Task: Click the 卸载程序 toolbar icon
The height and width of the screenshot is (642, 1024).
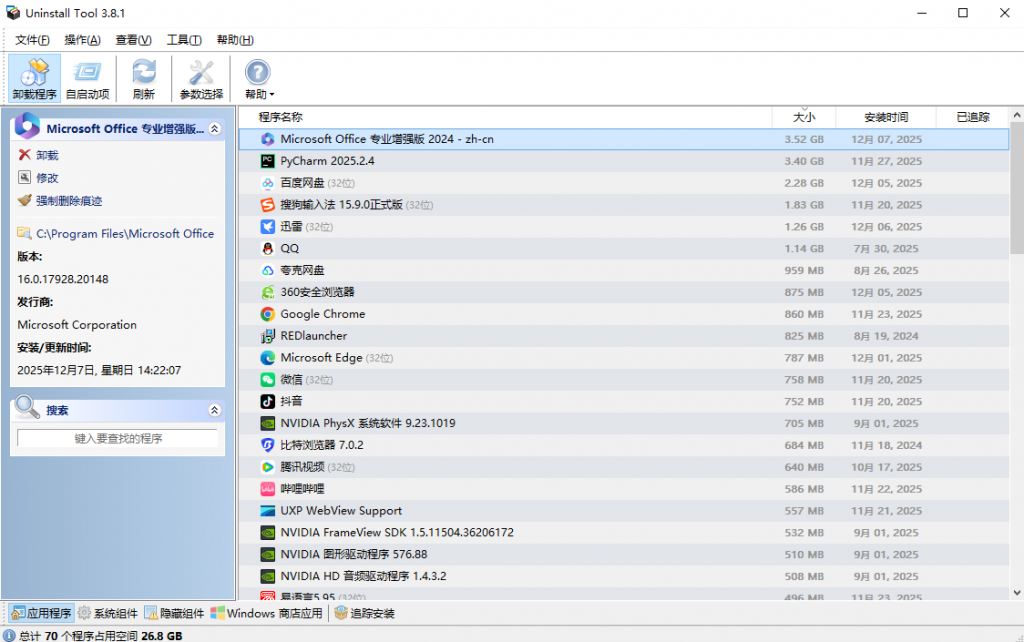Action: pyautogui.click(x=35, y=78)
